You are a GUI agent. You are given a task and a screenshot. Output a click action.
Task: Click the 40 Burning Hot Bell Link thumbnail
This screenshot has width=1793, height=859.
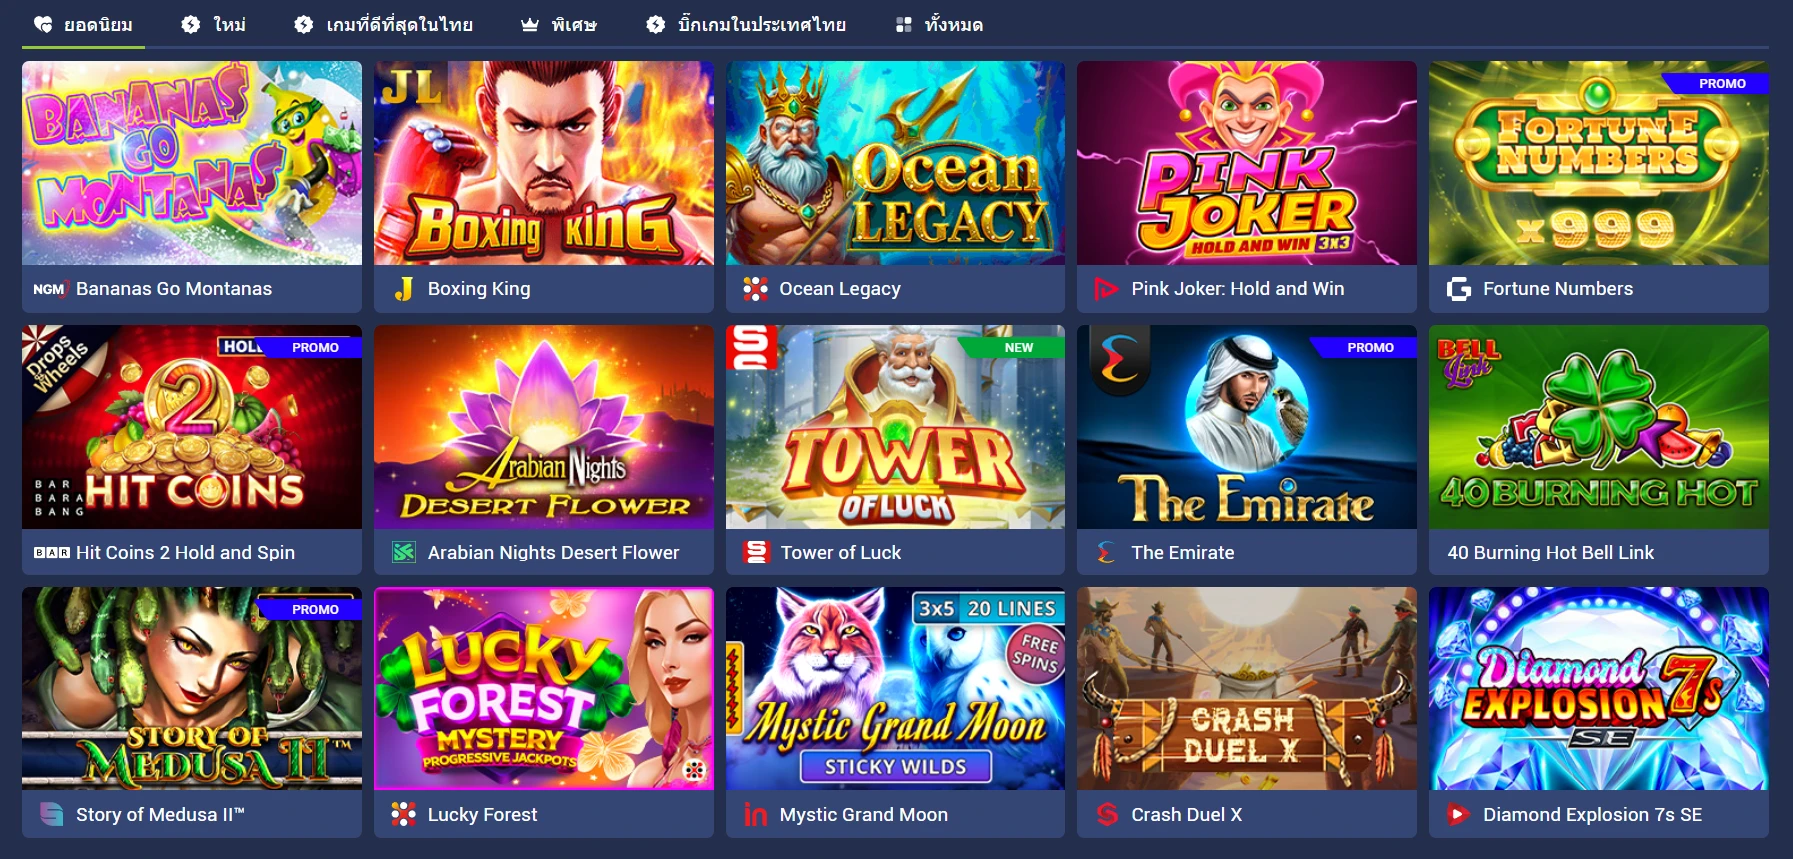pos(1598,427)
